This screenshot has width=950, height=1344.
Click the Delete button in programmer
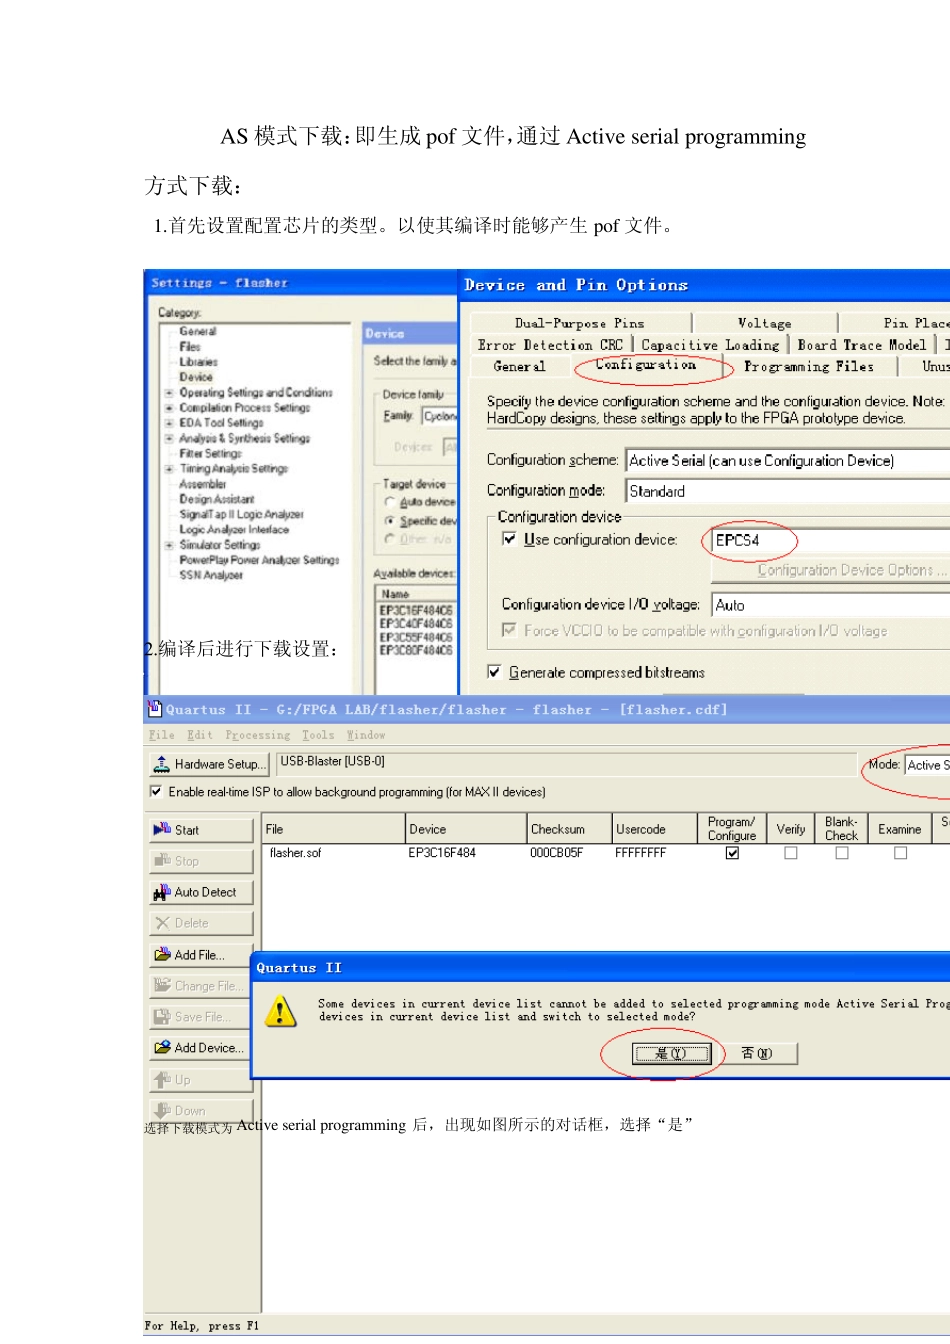(201, 923)
